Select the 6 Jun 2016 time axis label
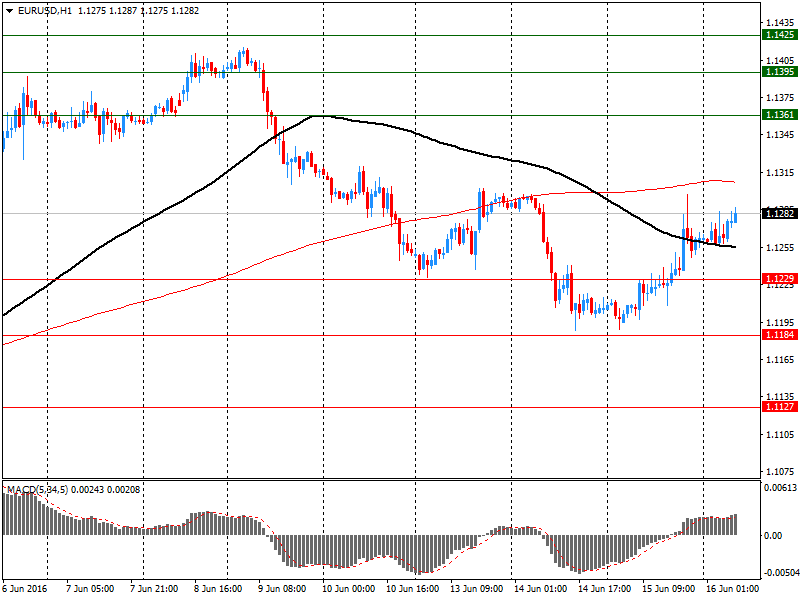Image resolution: width=800 pixels, height=600 pixels. (24, 589)
